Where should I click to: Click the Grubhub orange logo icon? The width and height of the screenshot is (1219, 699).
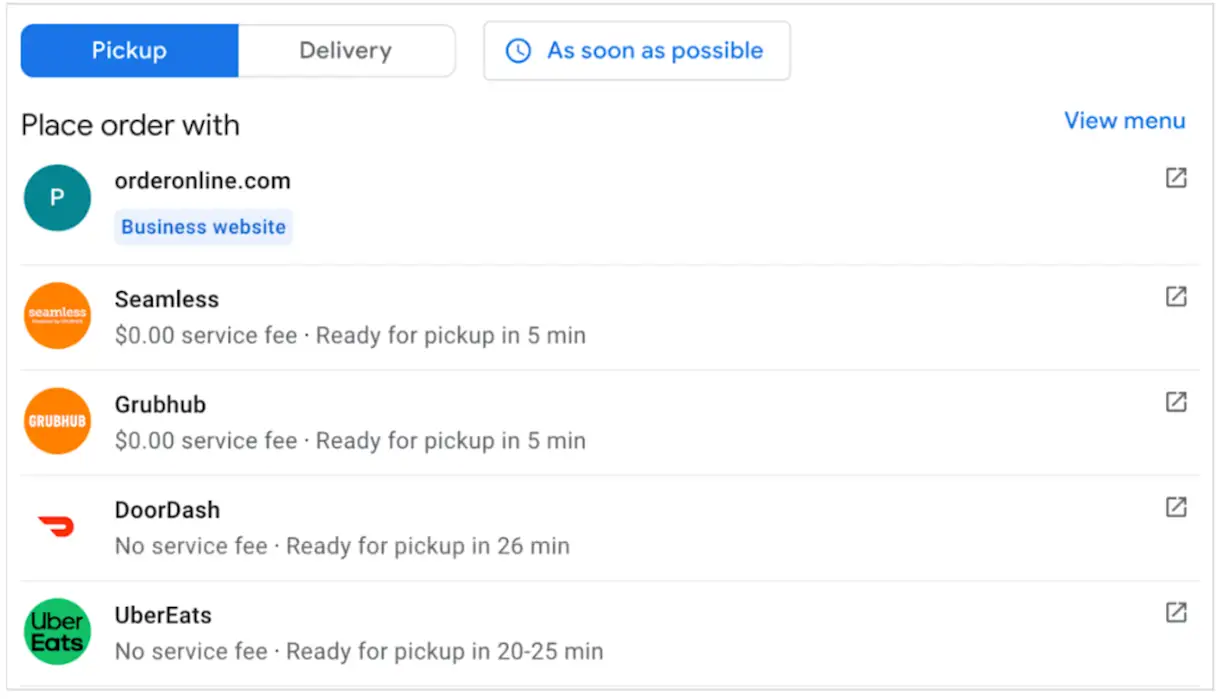[x=57, y=421]
